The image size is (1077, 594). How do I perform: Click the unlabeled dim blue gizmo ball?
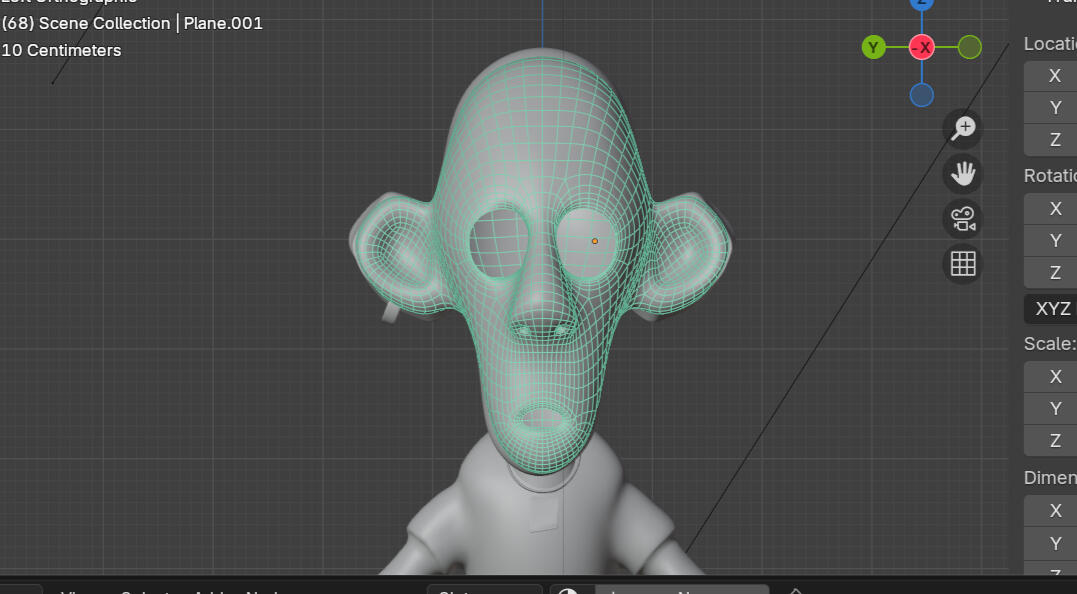tap(921, 95)
